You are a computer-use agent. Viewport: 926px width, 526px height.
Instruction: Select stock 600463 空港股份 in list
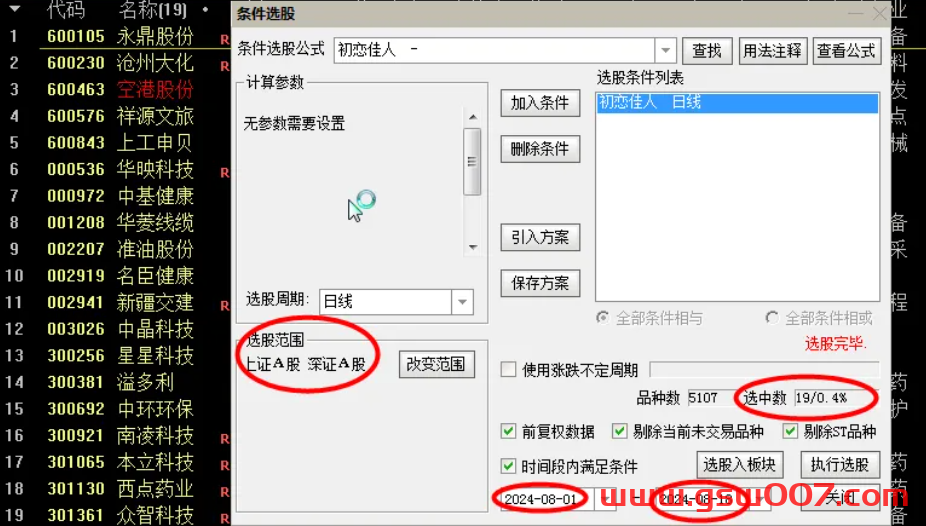[x=120, y=90]
